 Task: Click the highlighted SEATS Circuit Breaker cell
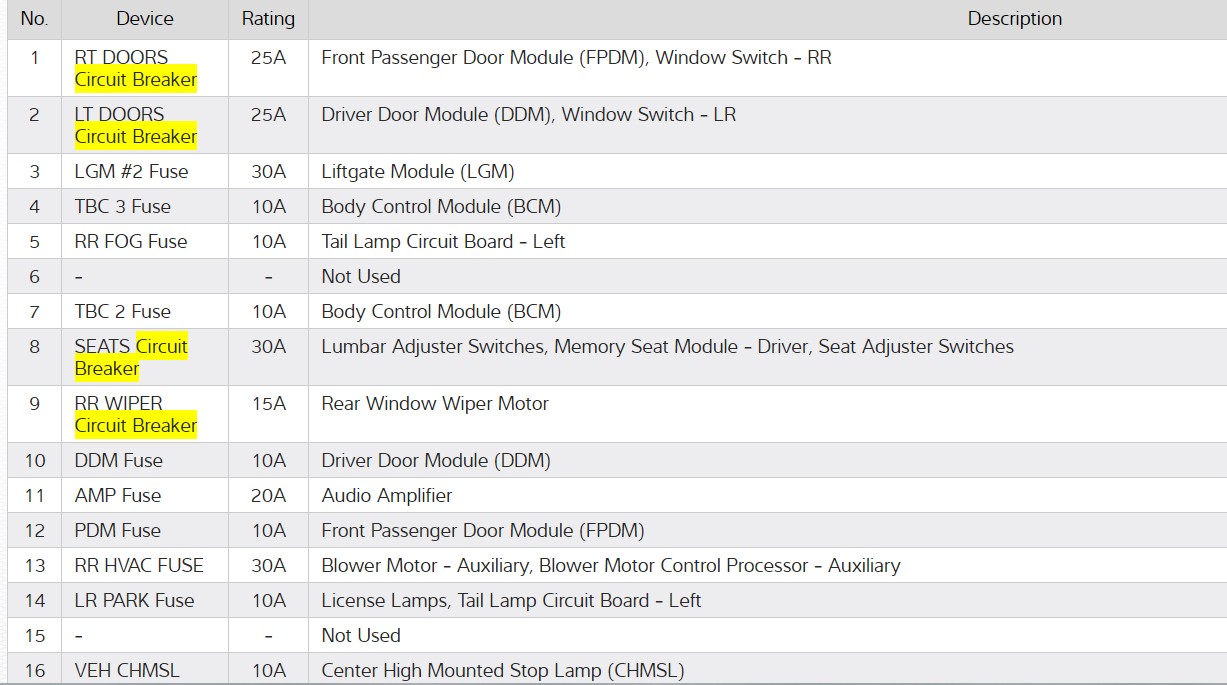pos(131,357)
